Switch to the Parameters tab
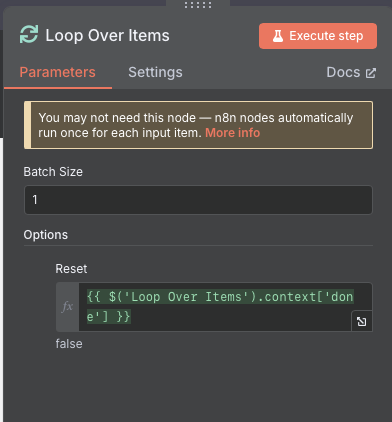The width and height of the screenshot is (392, 422). 58,72
